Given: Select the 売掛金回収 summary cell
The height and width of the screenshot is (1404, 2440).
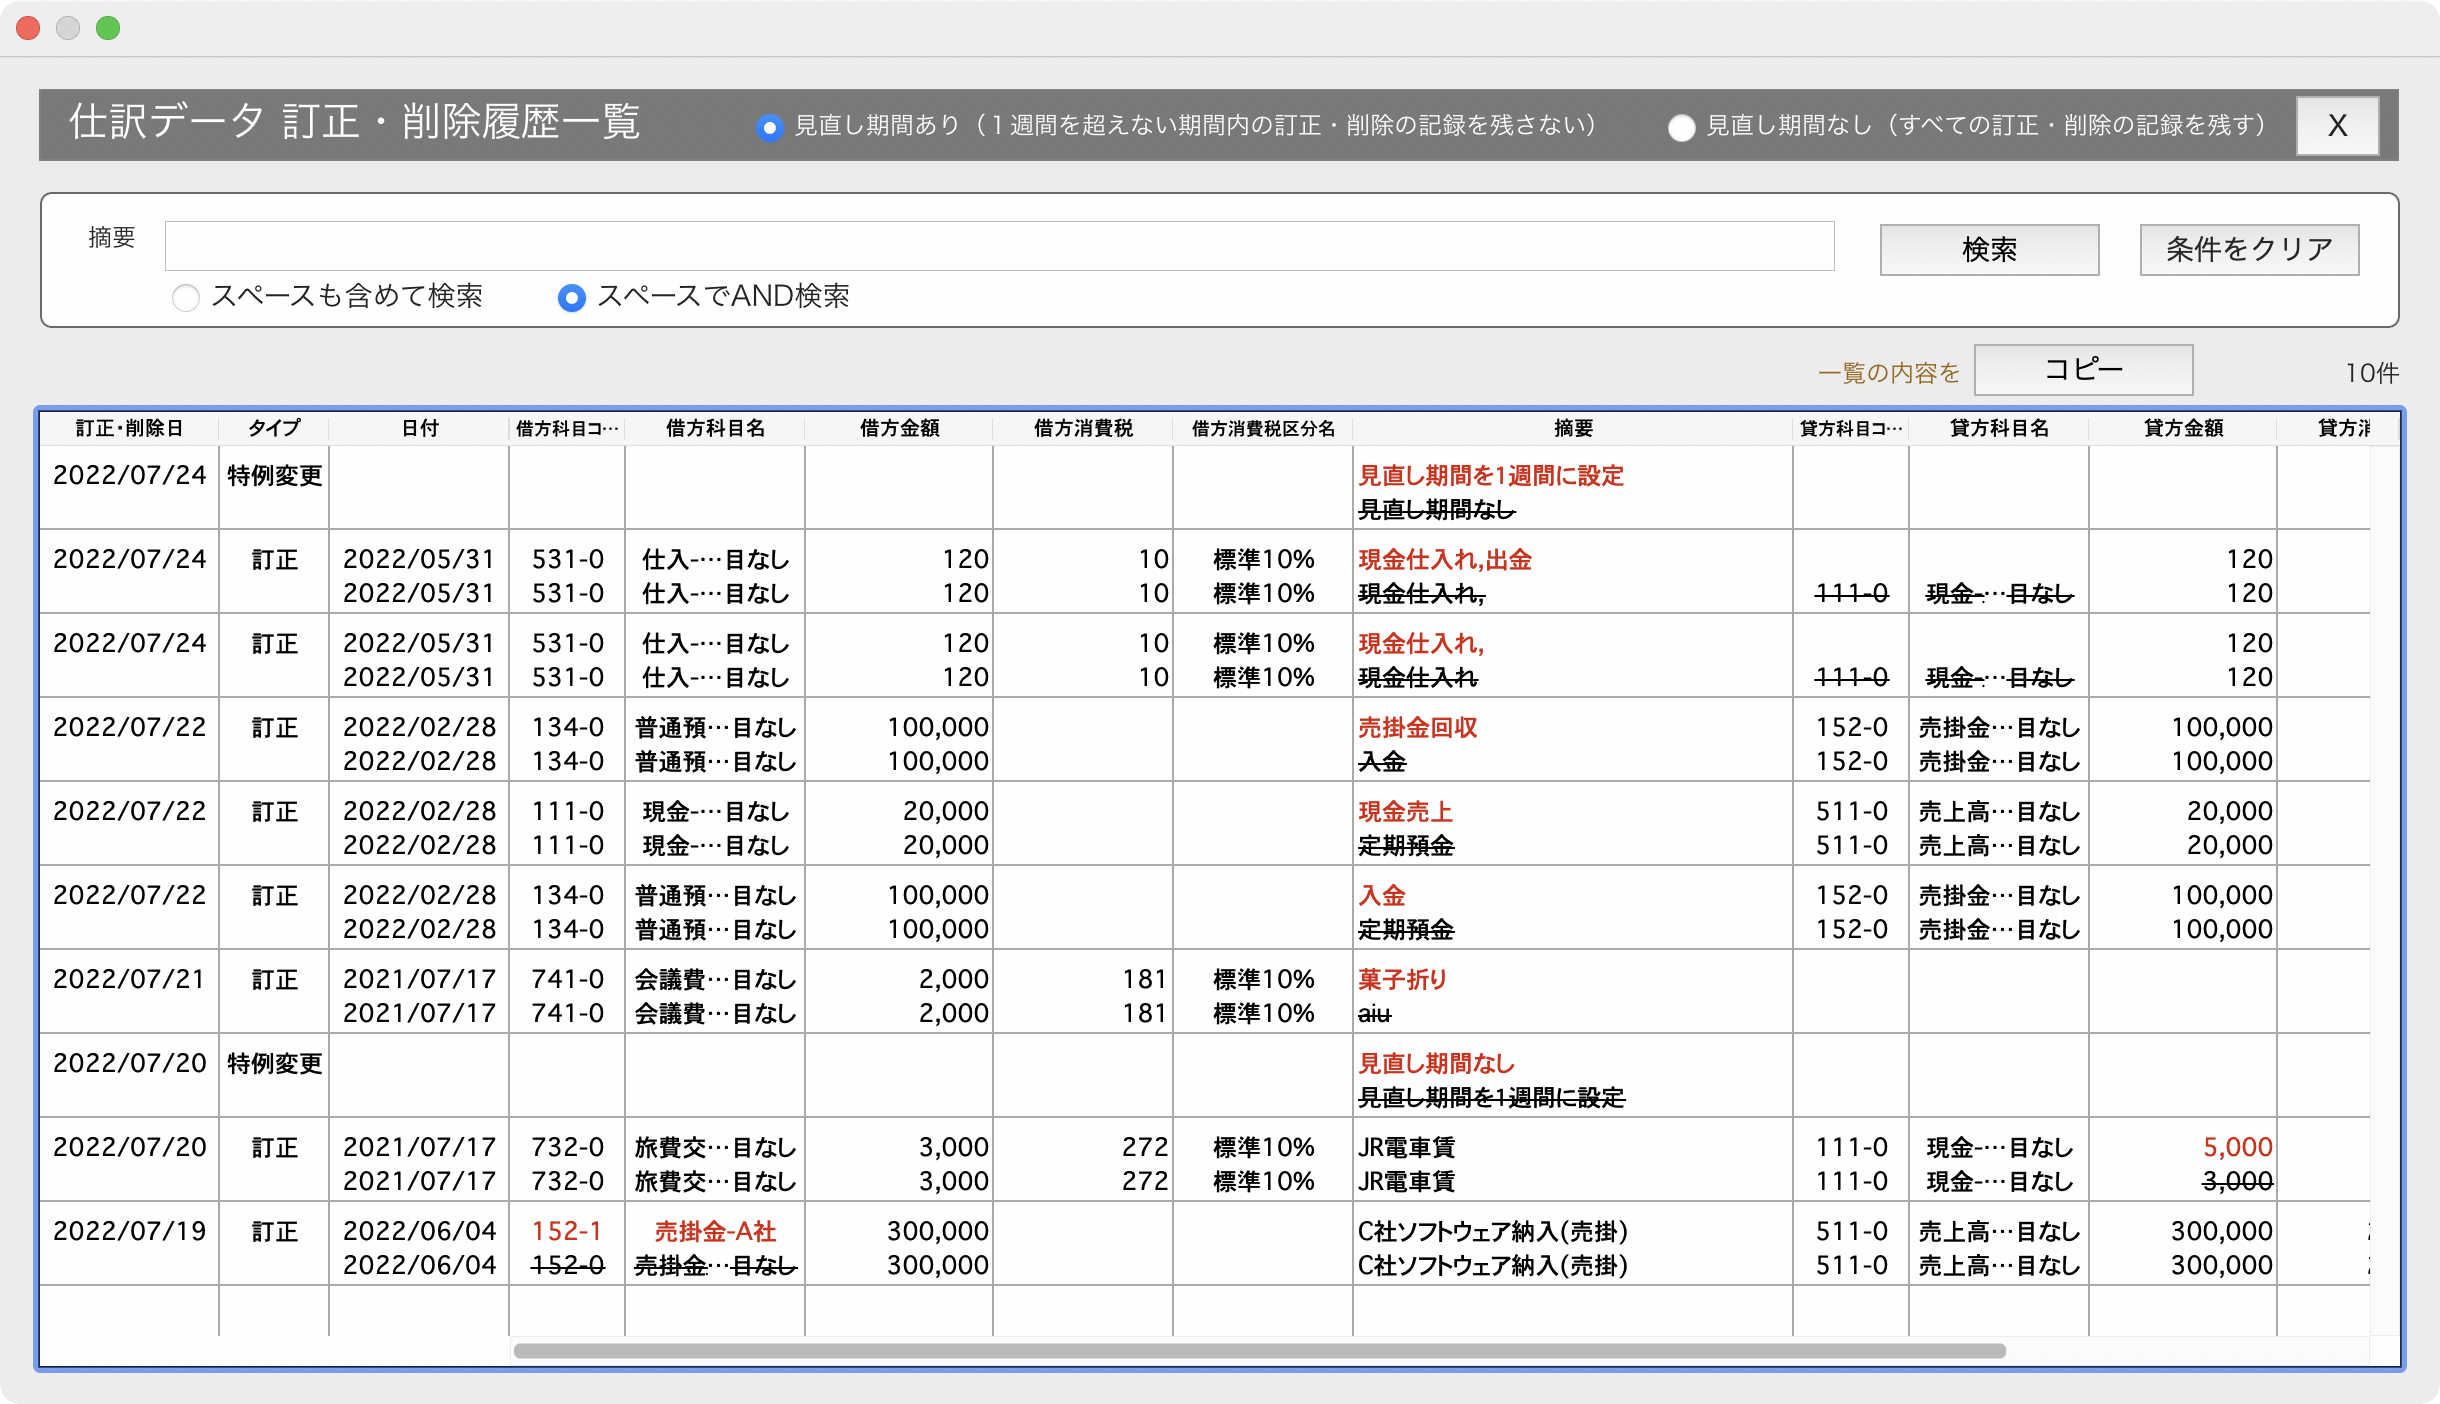Looking at the screenshot, I should (1418, 727).
